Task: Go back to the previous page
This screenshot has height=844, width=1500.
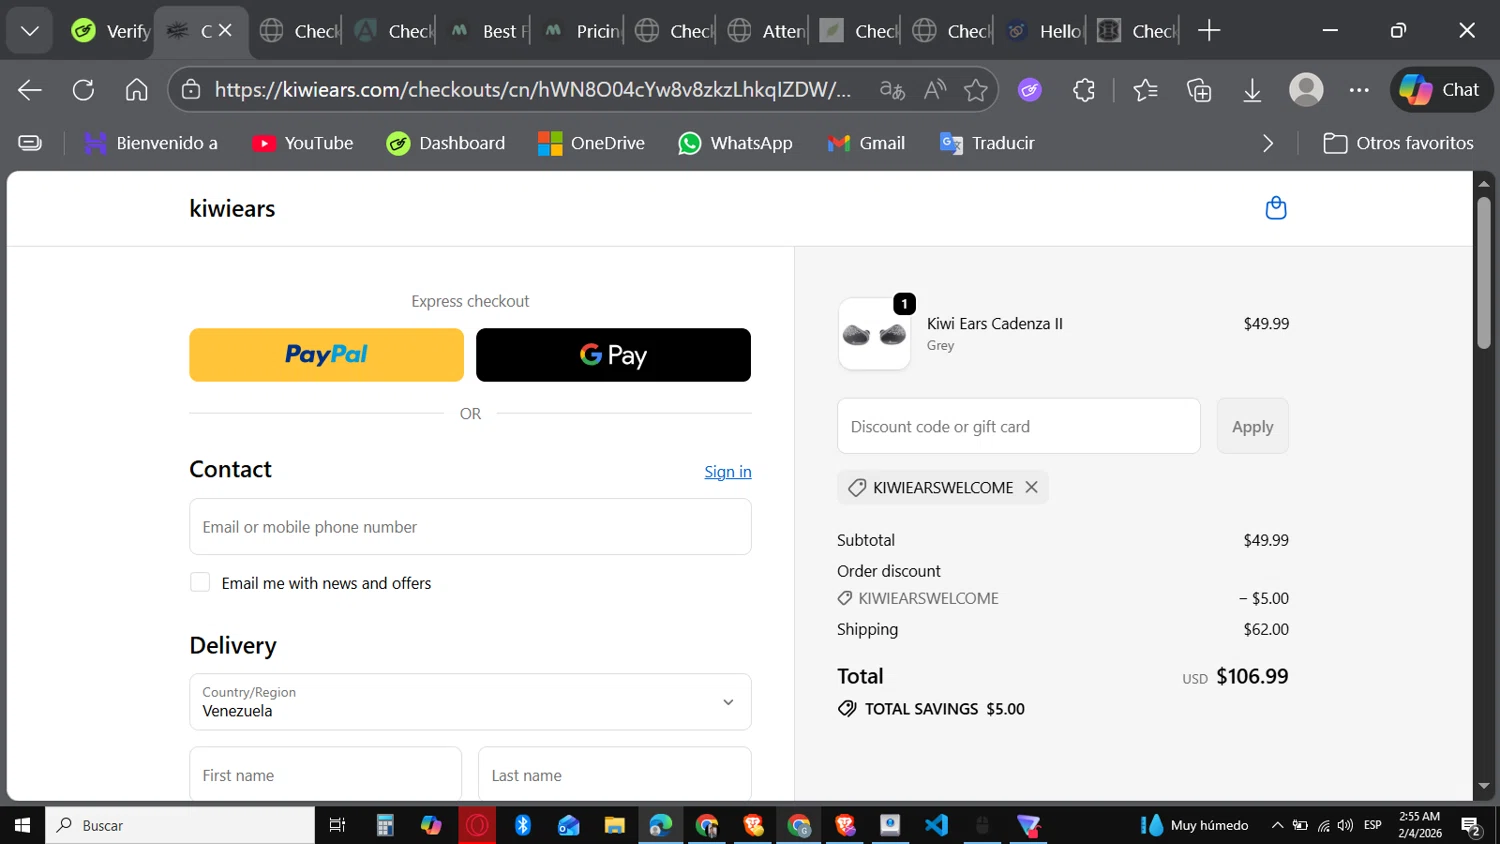Action: [30, 90]
